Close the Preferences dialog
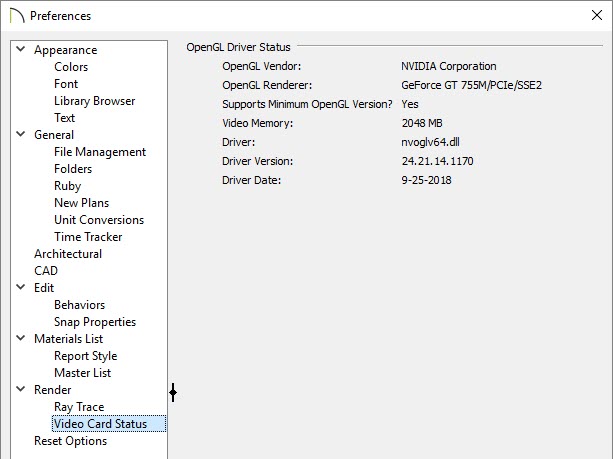The width and height of the screenshot is (613, 459). pyautogui.click(x=597, y=15)
